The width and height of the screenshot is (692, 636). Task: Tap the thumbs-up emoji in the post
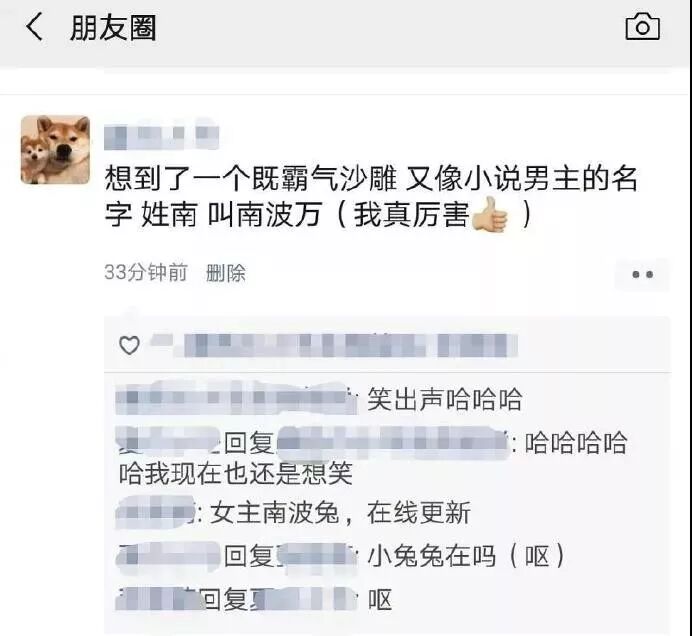pos(491,215)
